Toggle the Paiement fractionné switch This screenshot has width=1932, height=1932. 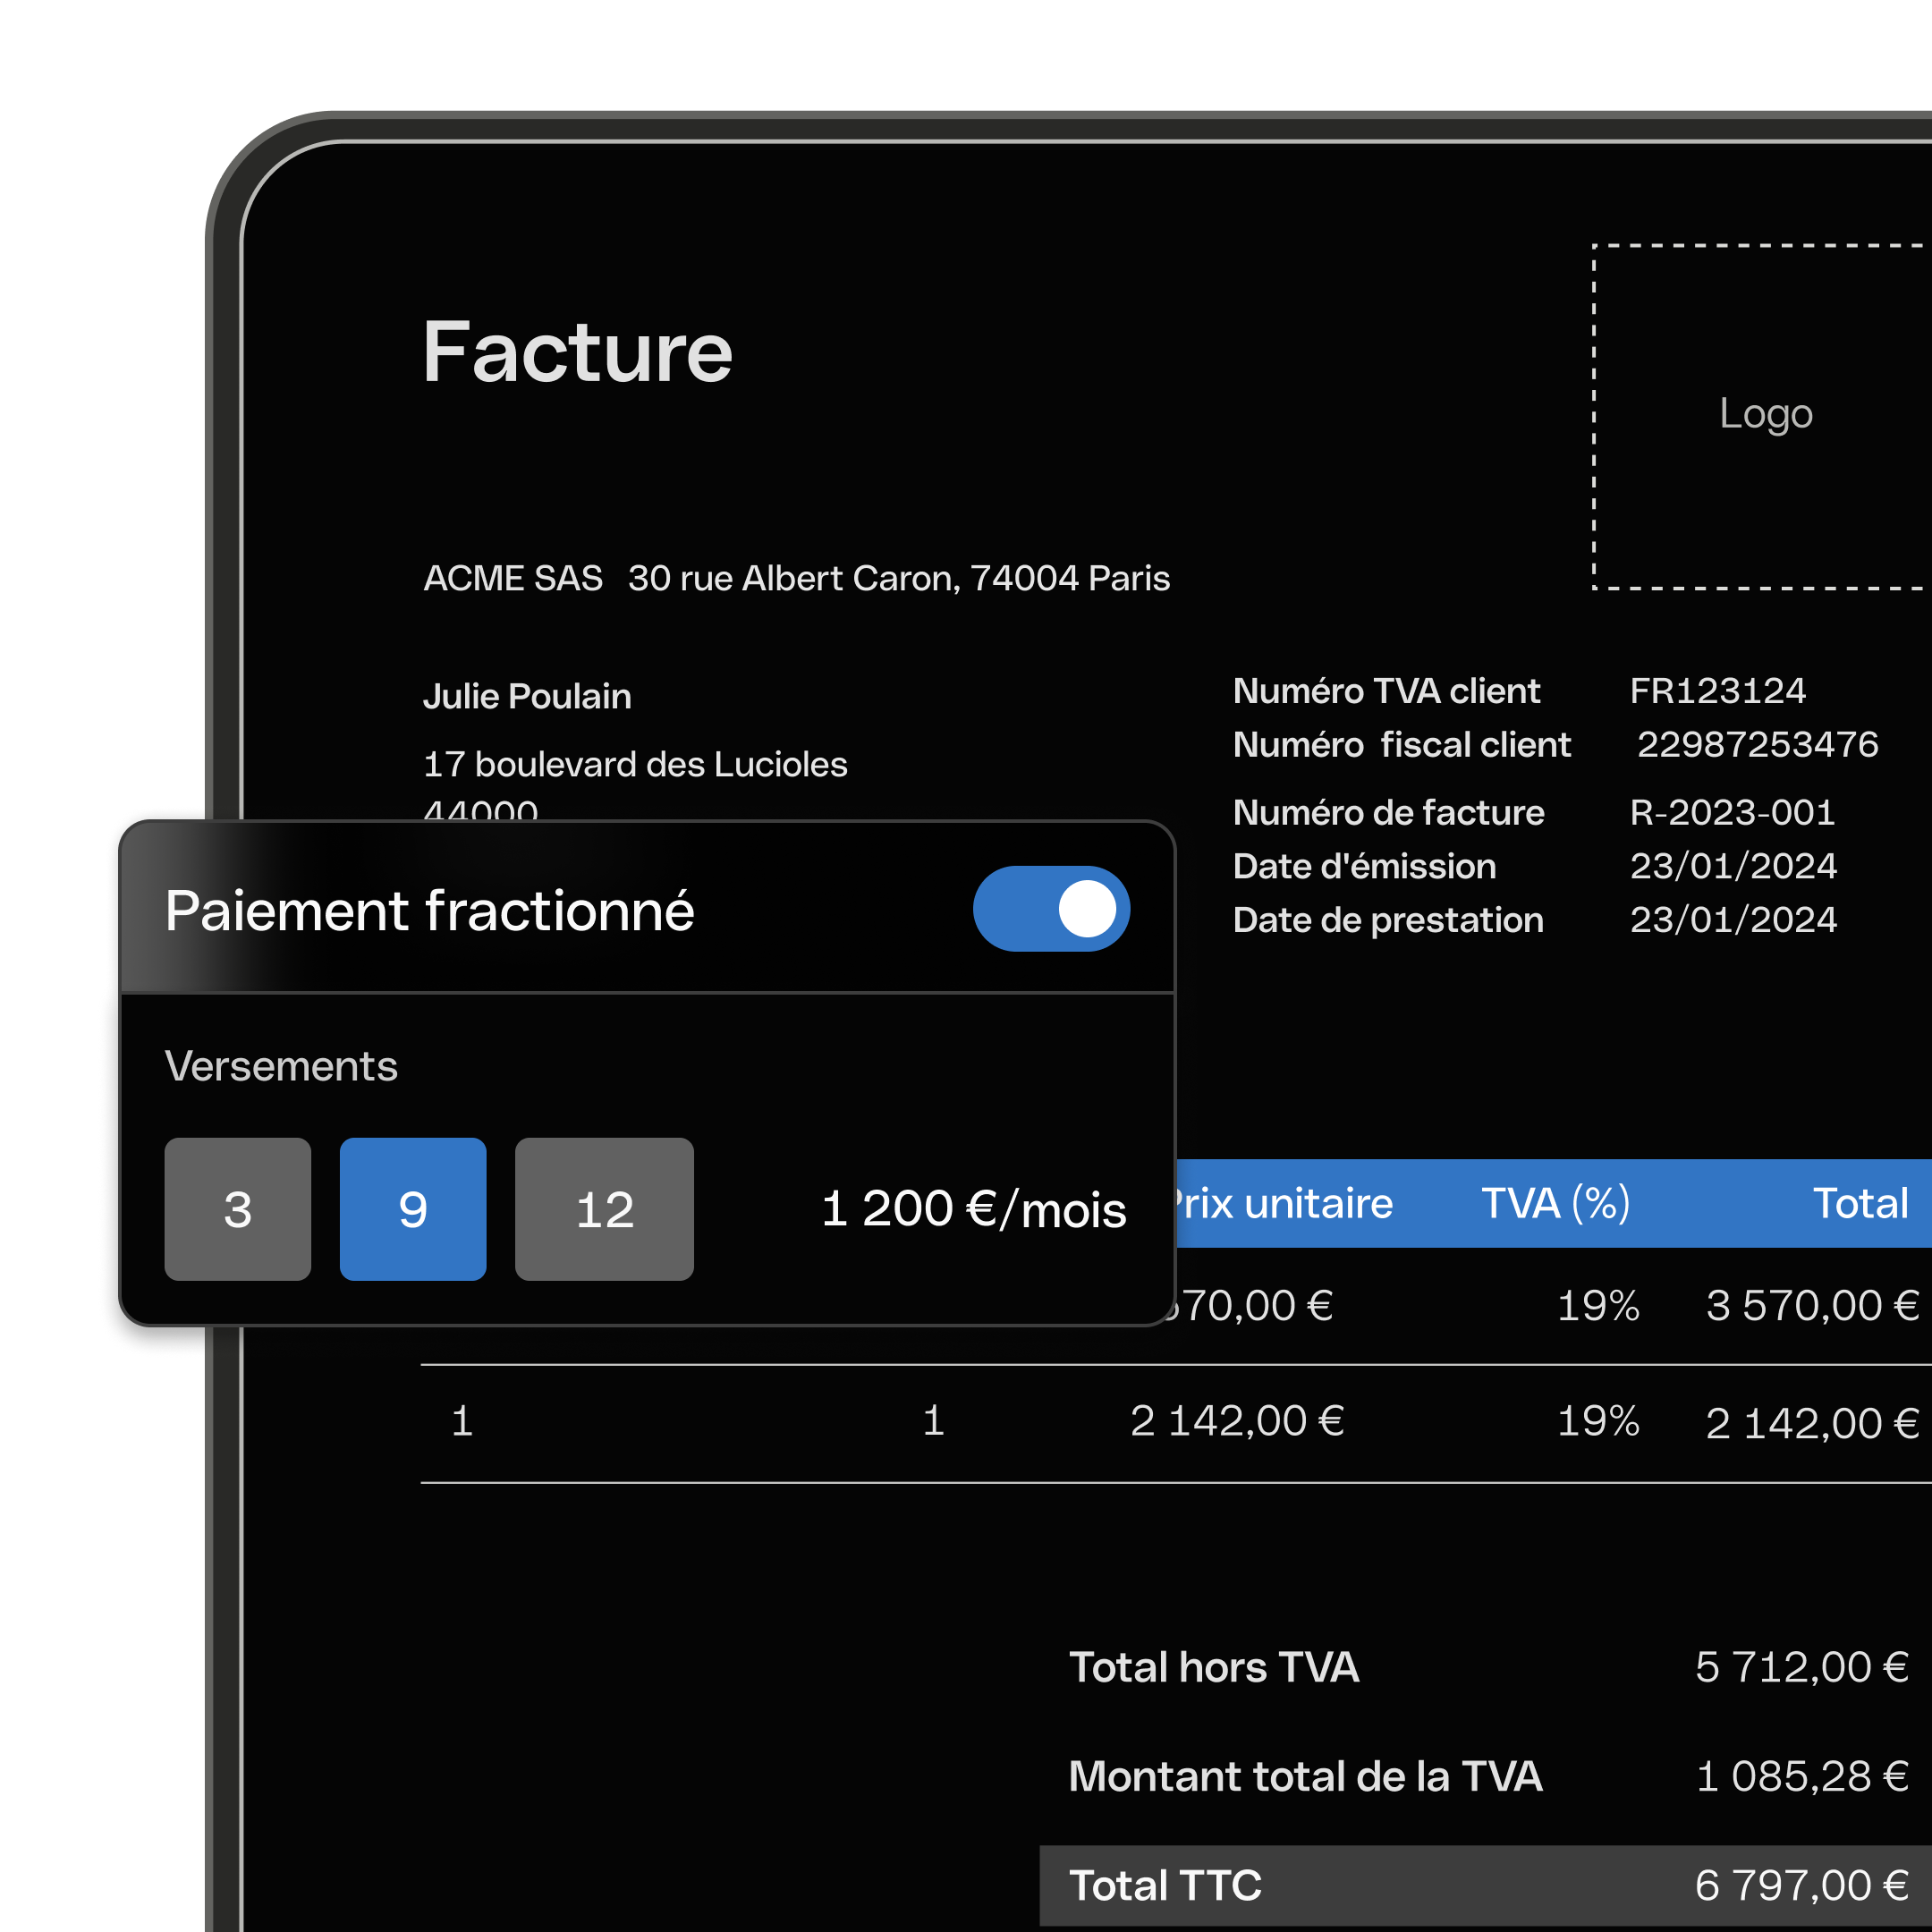pos(1050,908)
